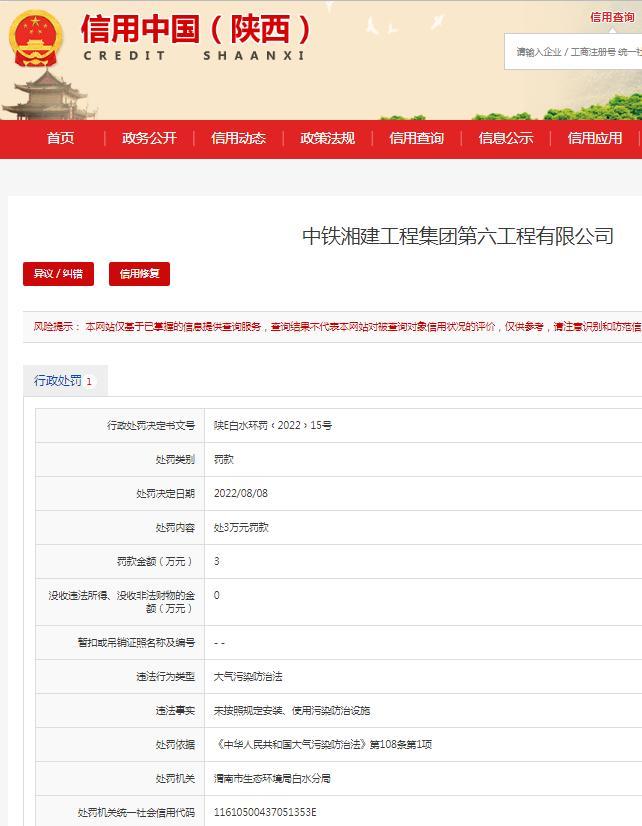Screen dimensions: 642x826
Task: Click the 处罚机关统一社会信用代码 label
Action: click(136, 812)
